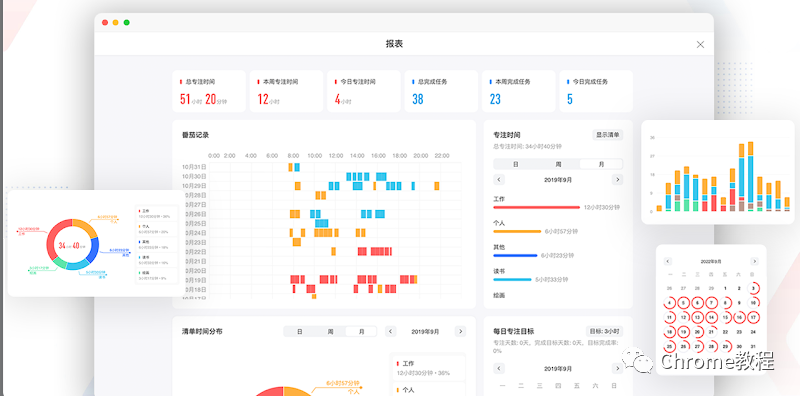This screenshot has width=800, height=396.
Task: Select 其他 in the donut card legend
Action: (x=157, y=244)
